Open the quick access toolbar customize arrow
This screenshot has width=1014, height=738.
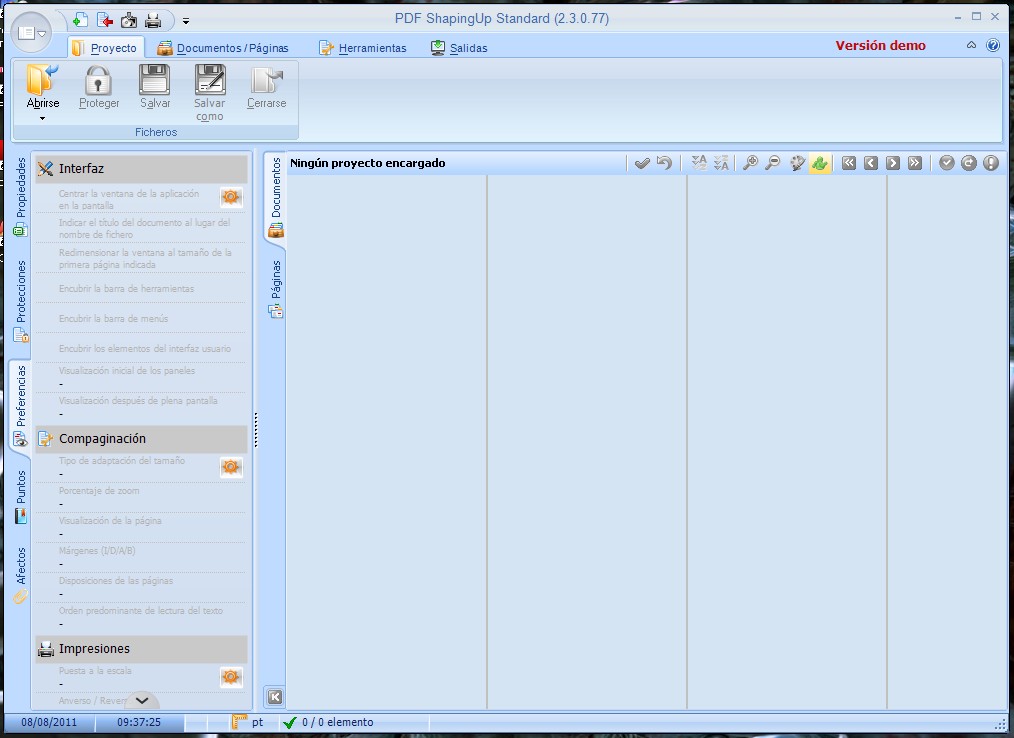tap(186, 21)
